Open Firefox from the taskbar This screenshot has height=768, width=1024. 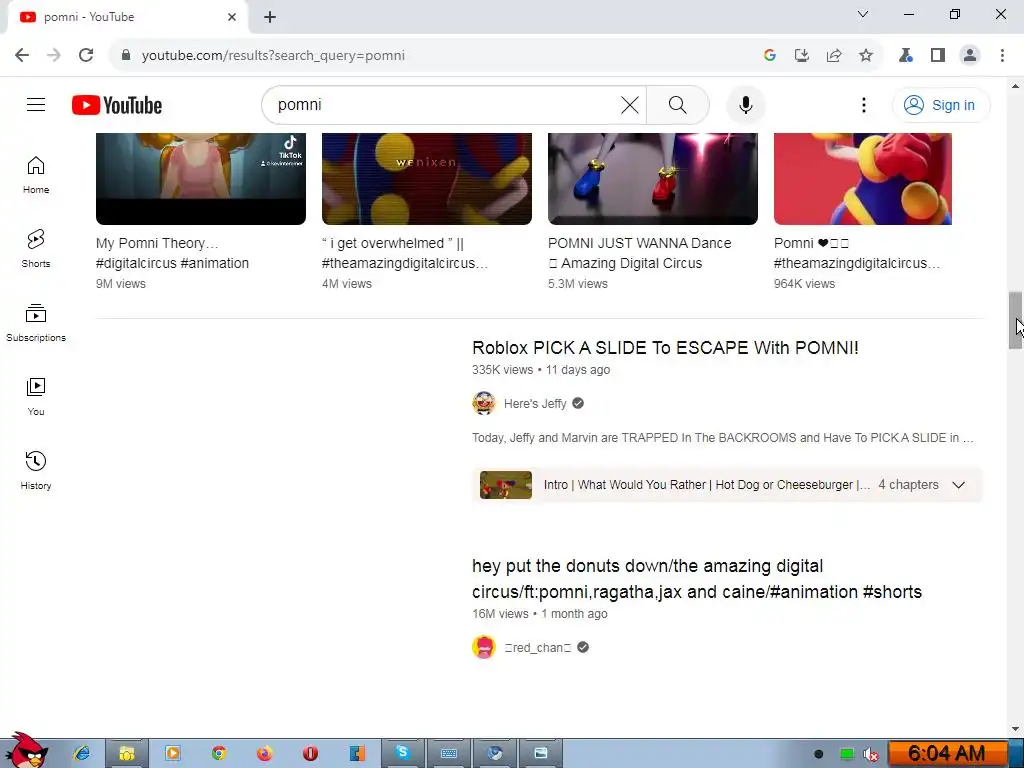point(264,753)
